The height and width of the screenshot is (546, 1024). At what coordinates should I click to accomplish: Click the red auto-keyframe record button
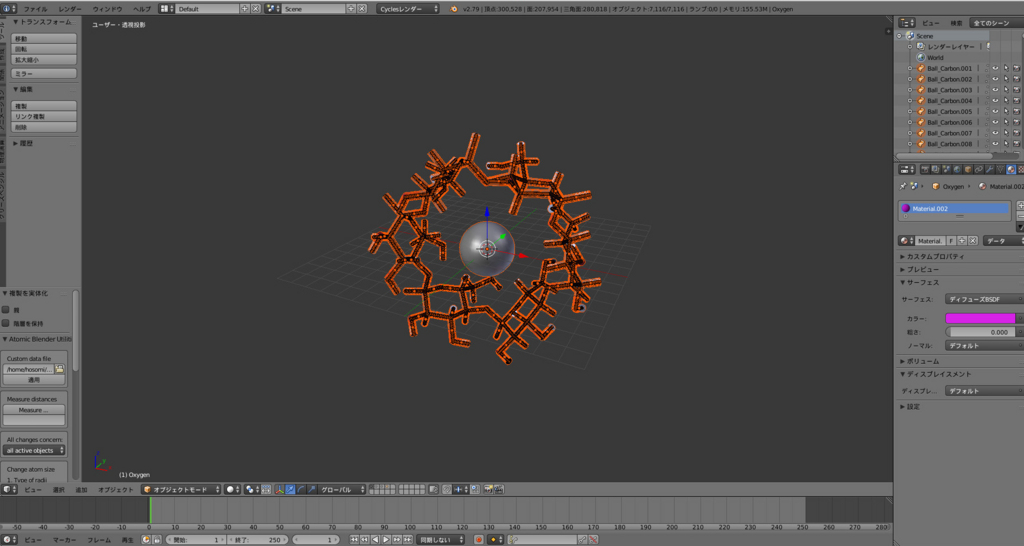pyautogui.click(x=479, y=539)
